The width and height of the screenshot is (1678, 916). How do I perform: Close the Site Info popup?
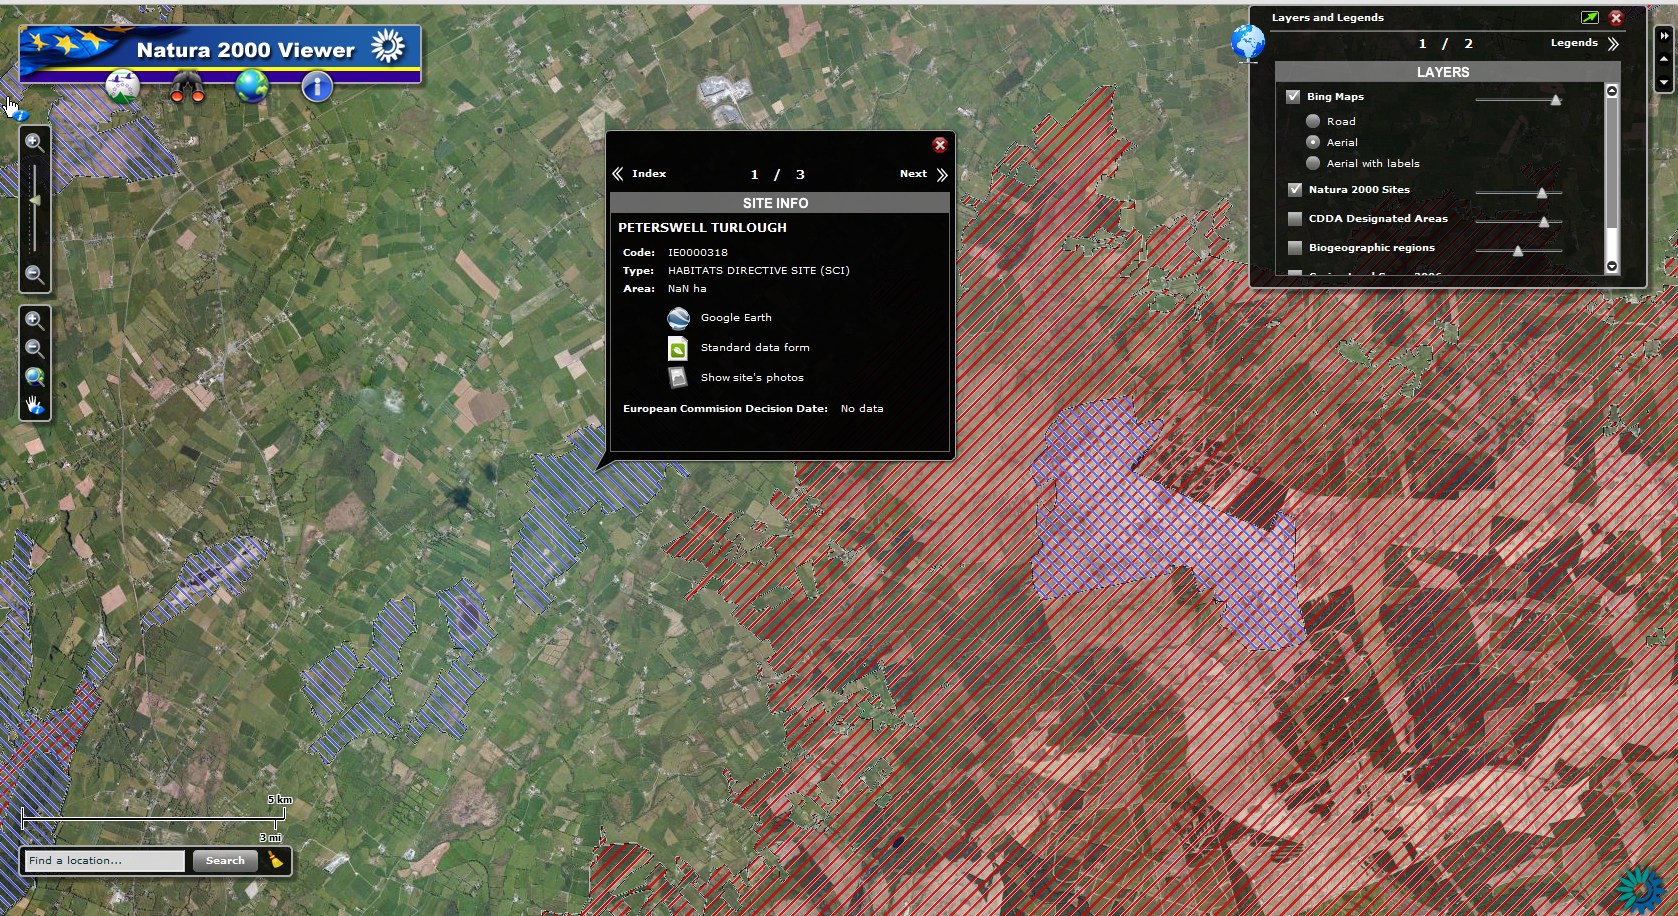pos(940,145)
